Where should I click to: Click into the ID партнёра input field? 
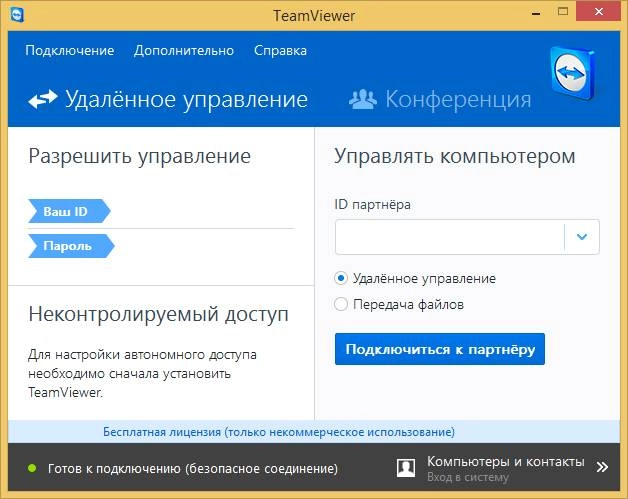click(x=449, y=237)
